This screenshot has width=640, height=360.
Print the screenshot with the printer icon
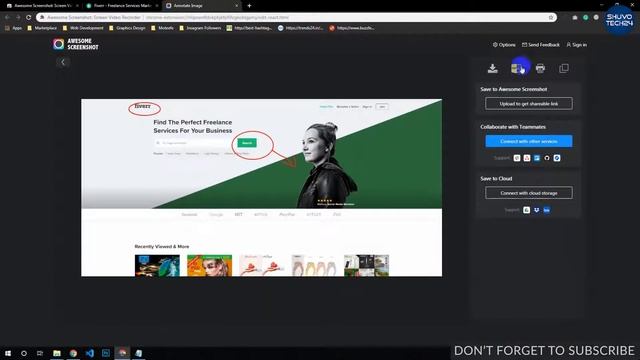pyautogui.click(x=540, y=69)
